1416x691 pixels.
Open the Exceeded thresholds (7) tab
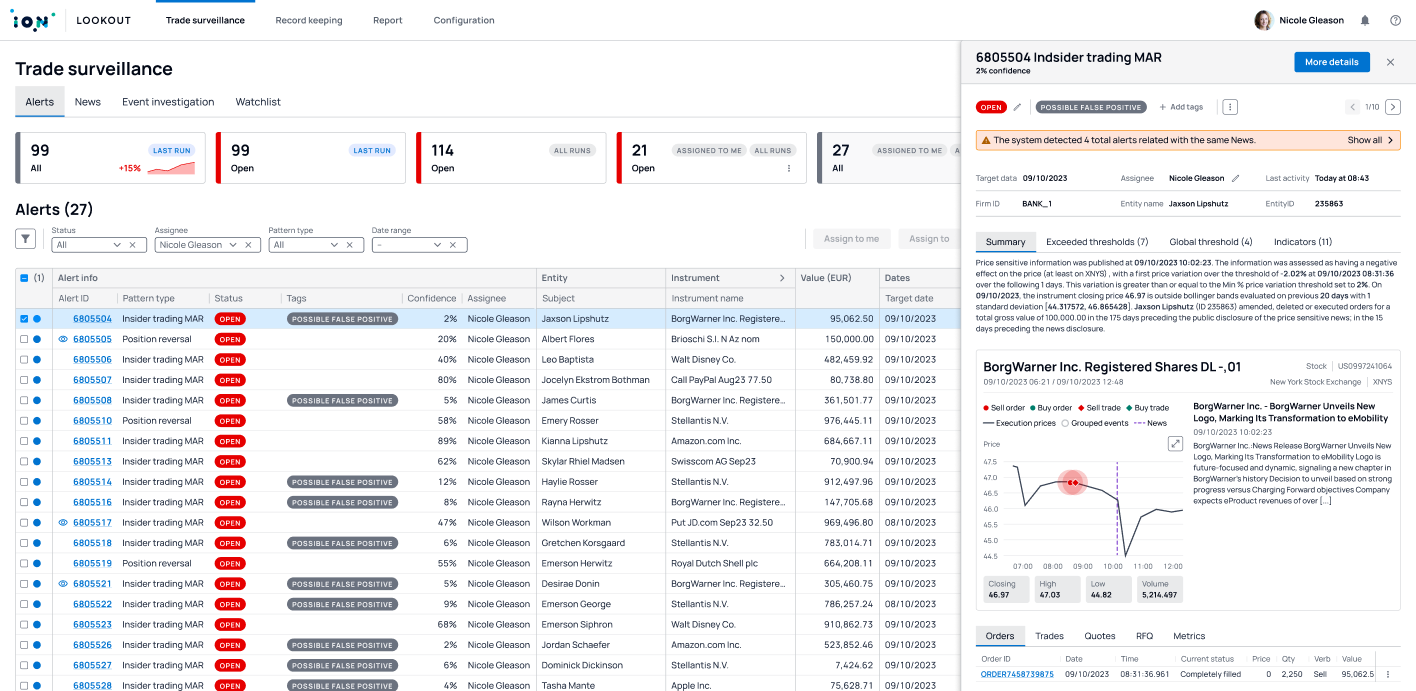point(1097,242)
